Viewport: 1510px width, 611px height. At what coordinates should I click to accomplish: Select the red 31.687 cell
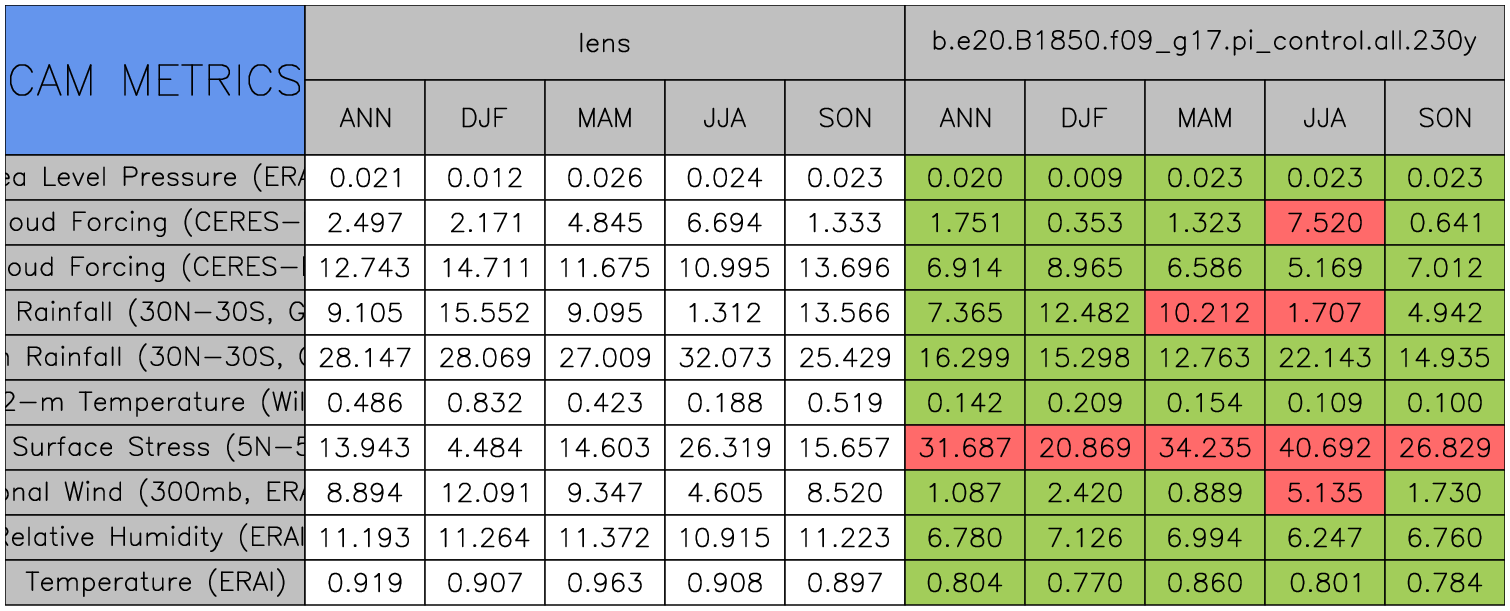point(964,447)
